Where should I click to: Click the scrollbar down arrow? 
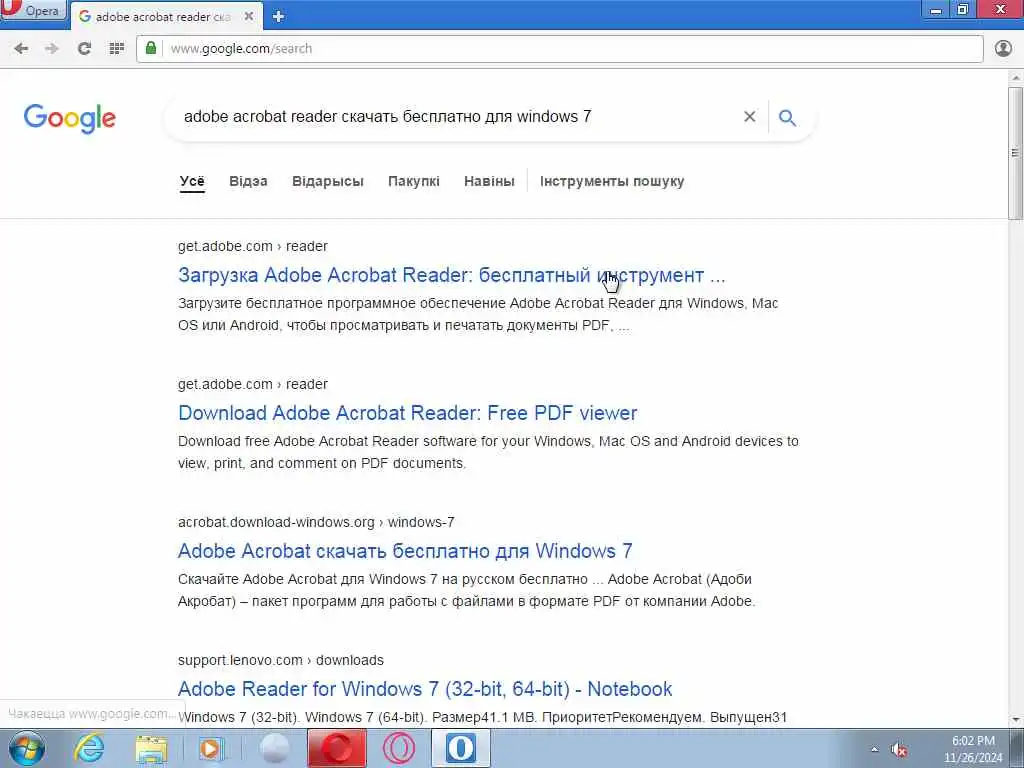click(x=1015, y=720)
